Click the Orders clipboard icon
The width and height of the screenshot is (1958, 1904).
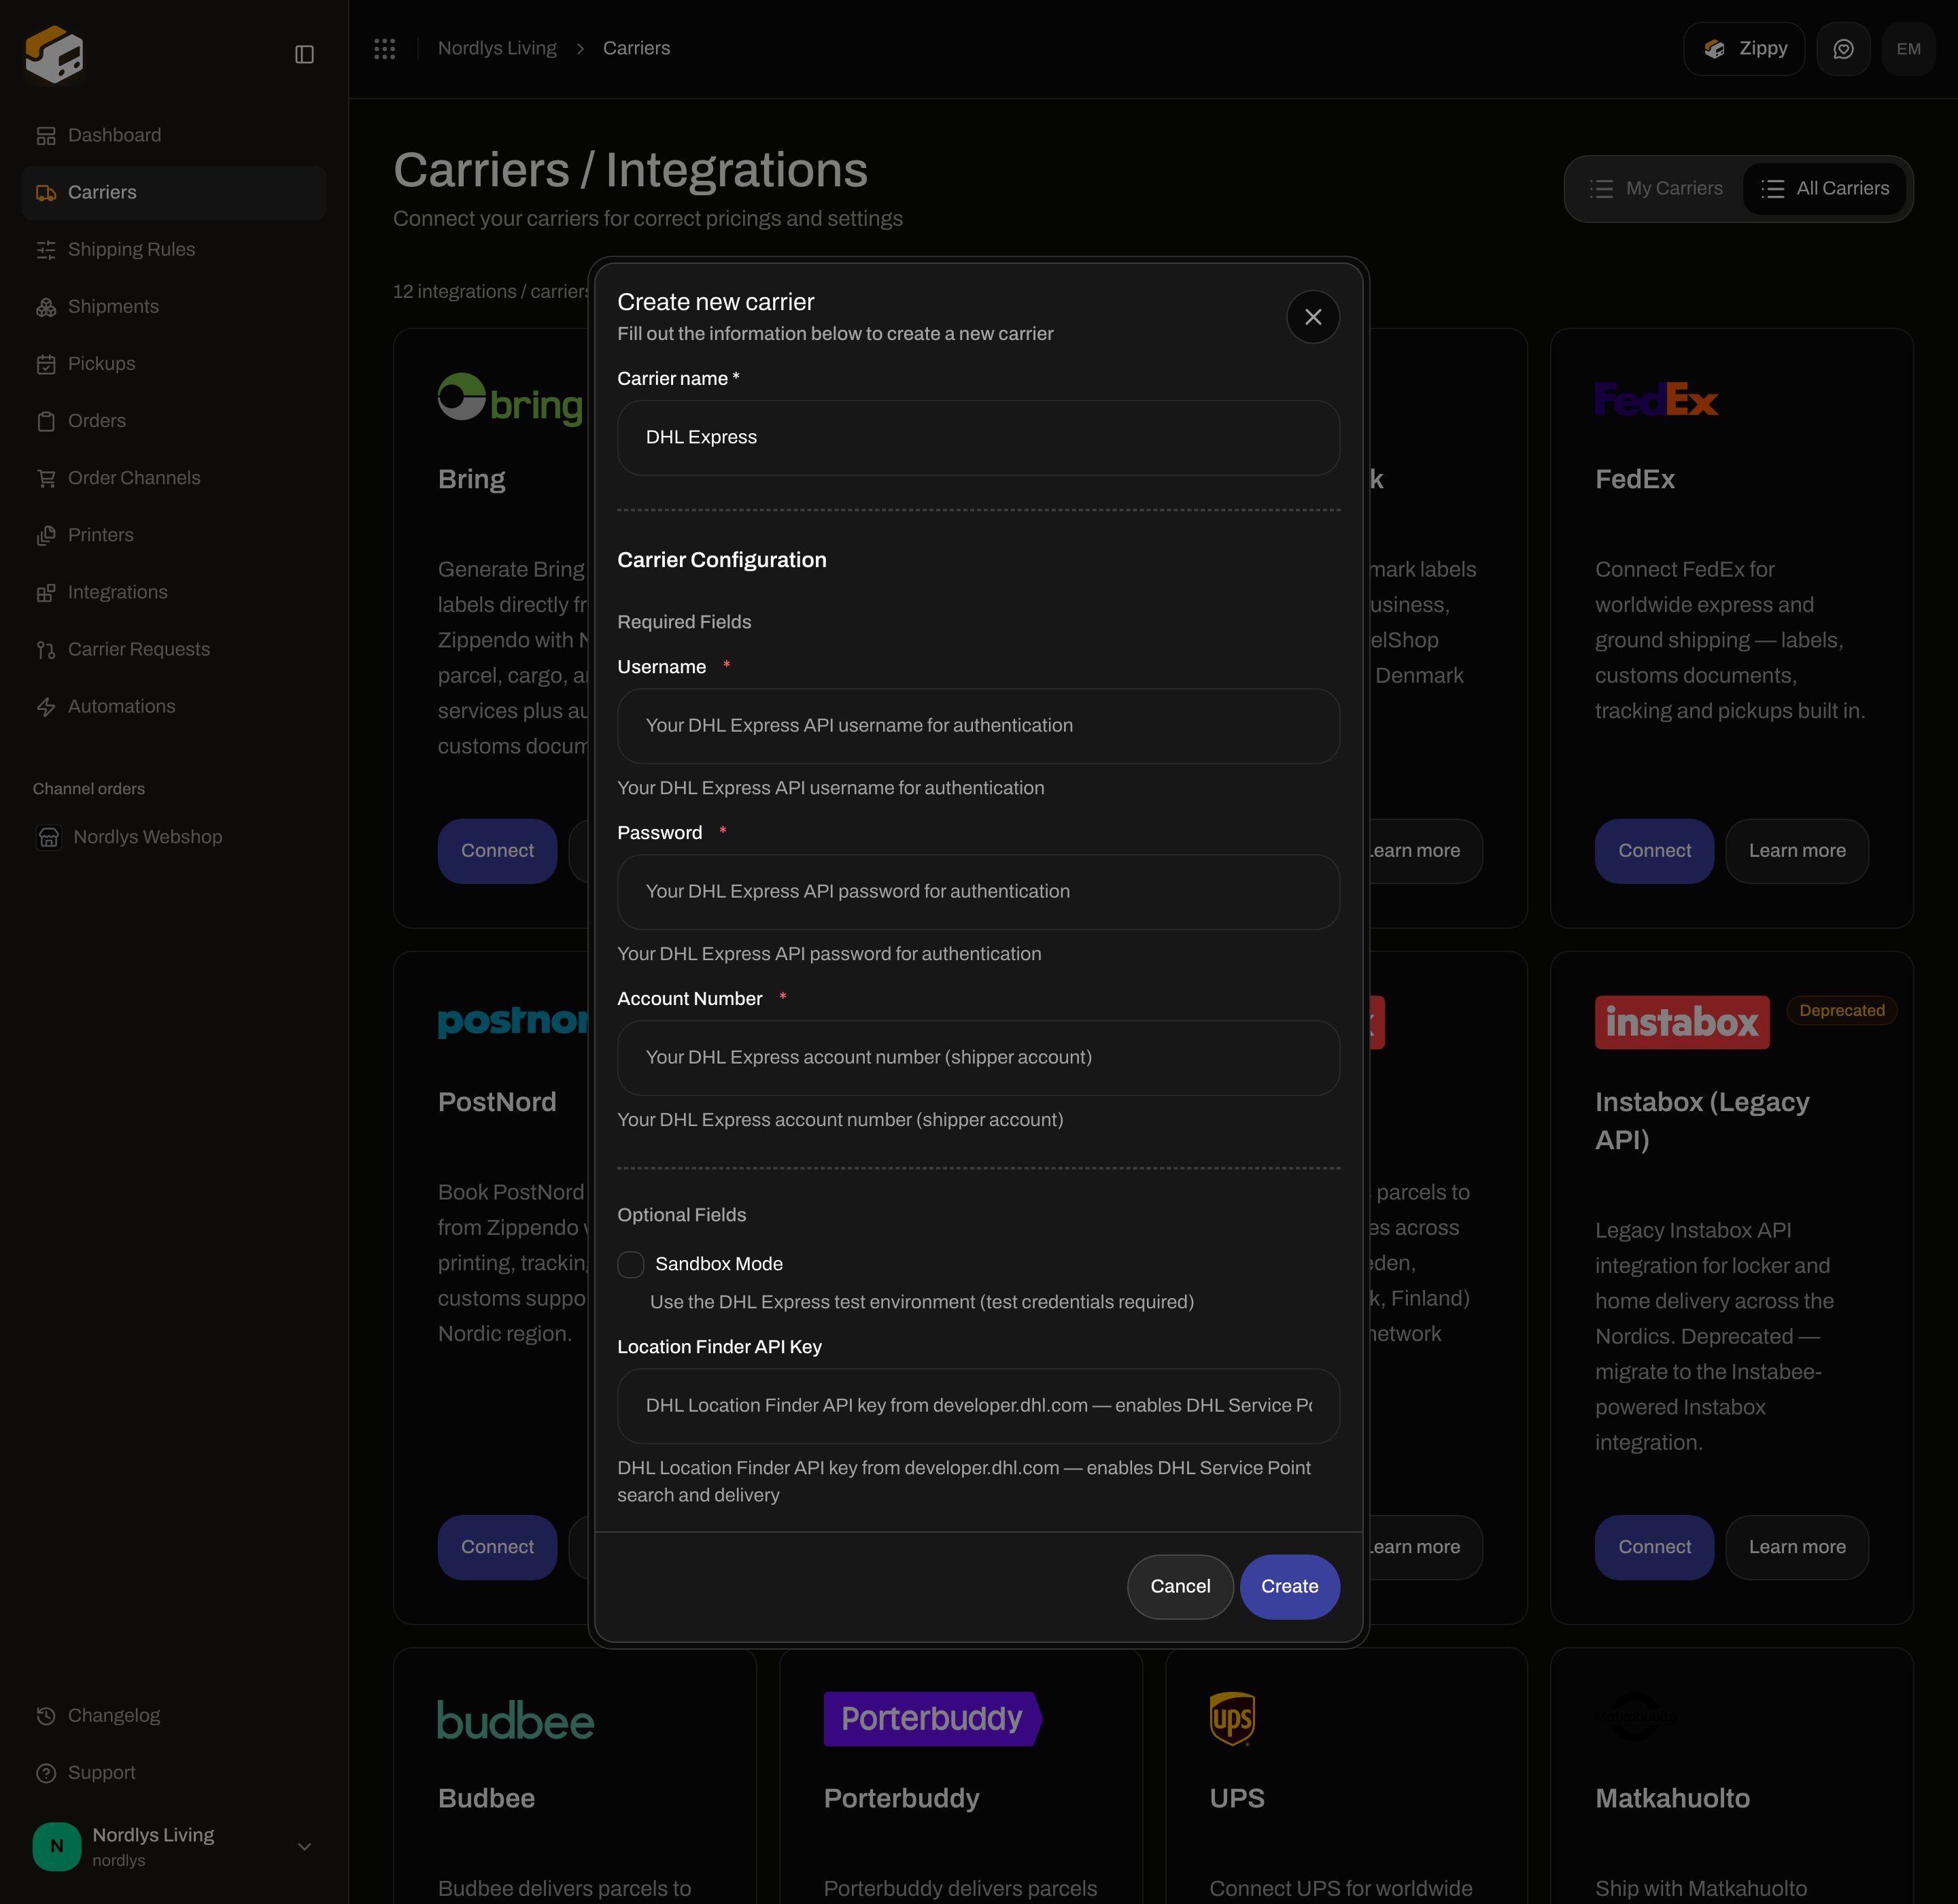tap(46, 421)
